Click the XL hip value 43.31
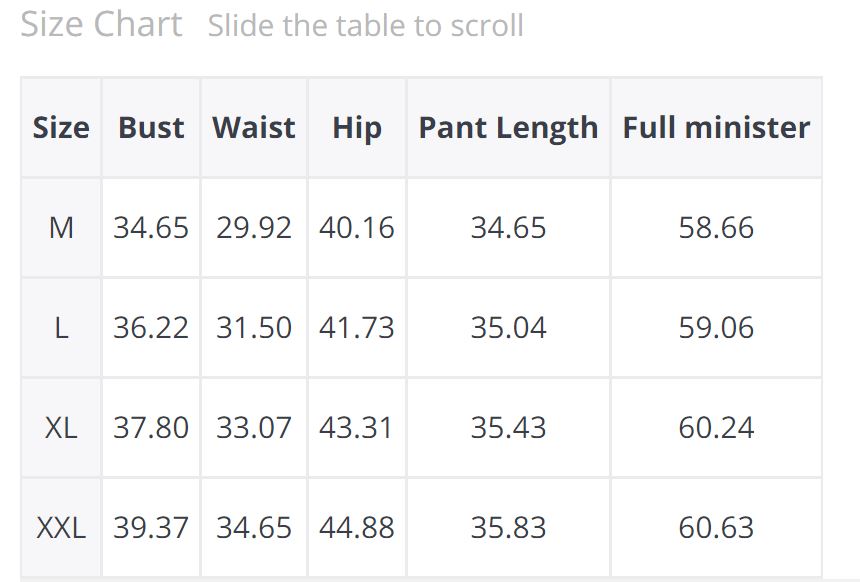 point(357,428)
